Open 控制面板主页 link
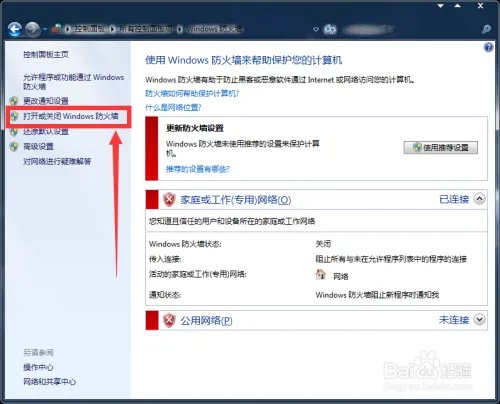This screenshot has width=500, height=404. tap(46, 54)
